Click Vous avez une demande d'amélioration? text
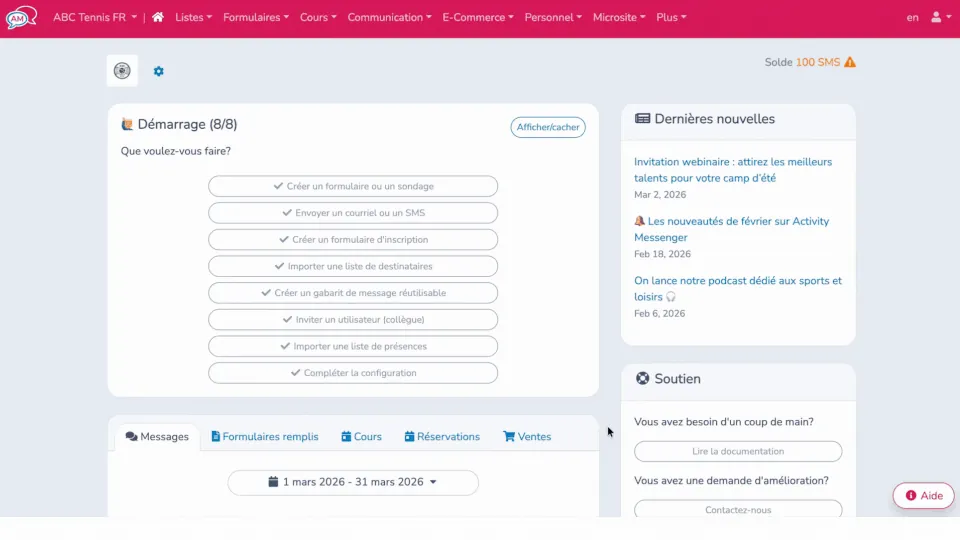960x540 pixels. [731, 481]
